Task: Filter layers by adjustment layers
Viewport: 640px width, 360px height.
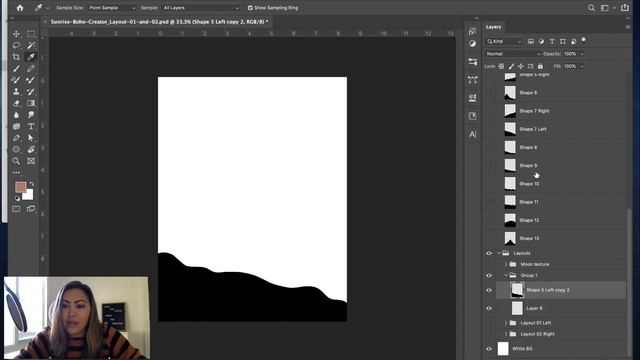Action: click(x=541, y=41)
